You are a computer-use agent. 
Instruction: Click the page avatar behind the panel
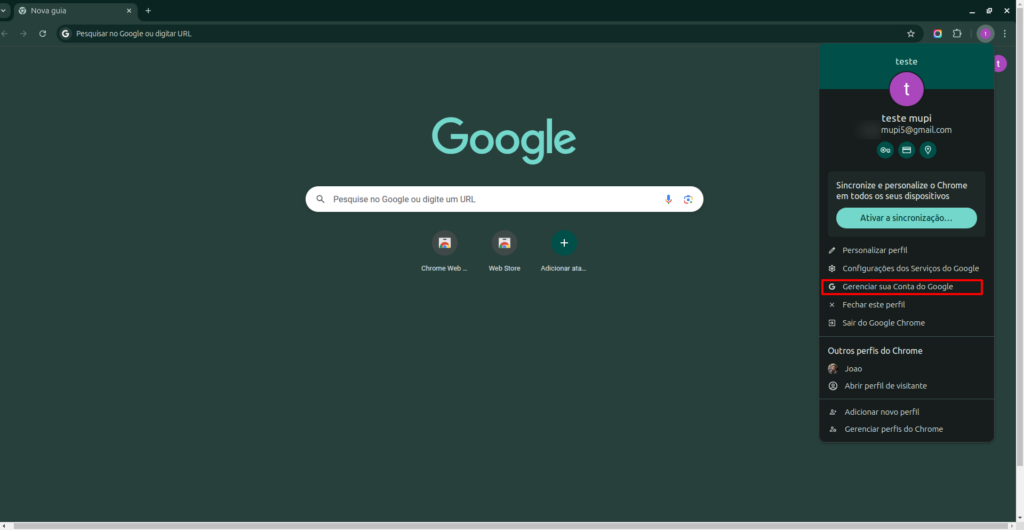click(x=1000, y=64)
